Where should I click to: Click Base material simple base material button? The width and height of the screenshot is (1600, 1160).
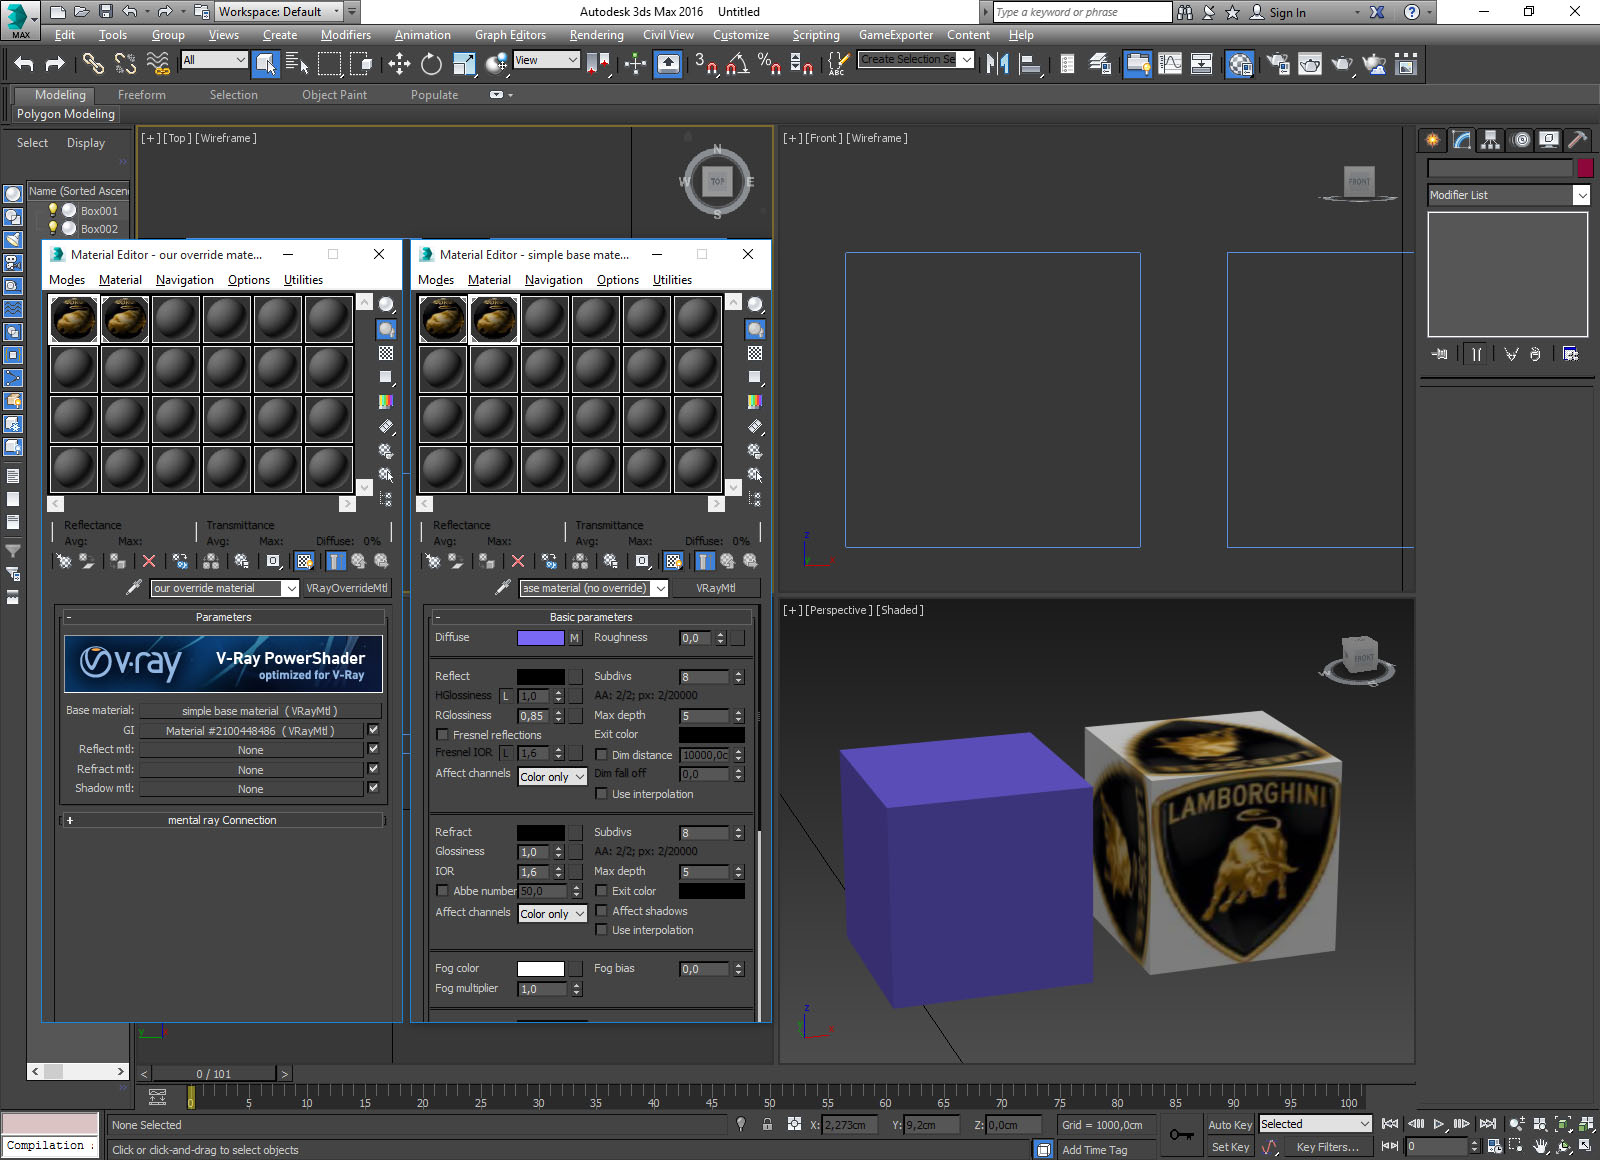259,711
